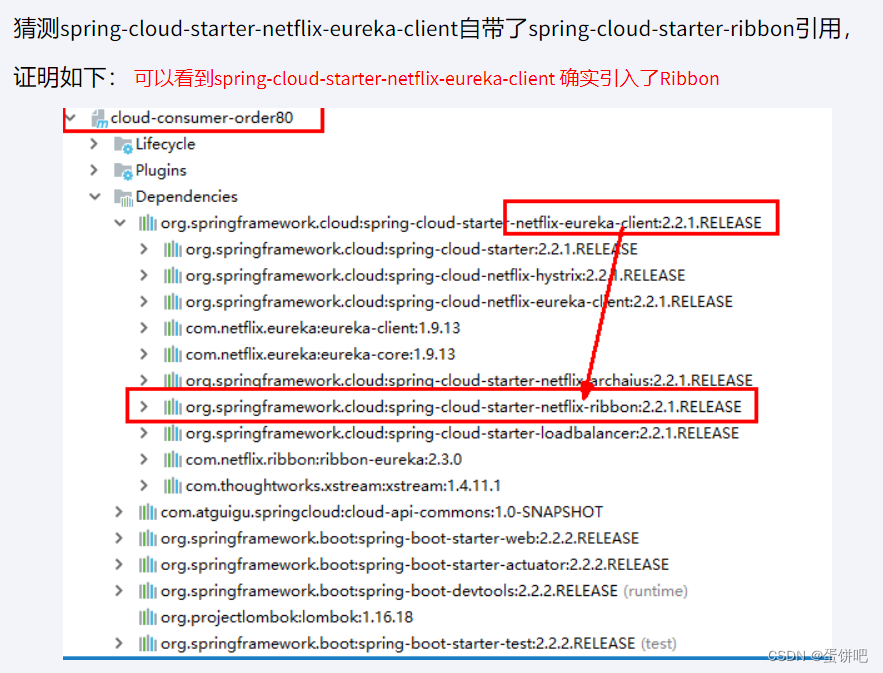The width and height of the screenshot is (883, 673).
Task: Expand spring-boot-devtools dependency
Action: 119,591
